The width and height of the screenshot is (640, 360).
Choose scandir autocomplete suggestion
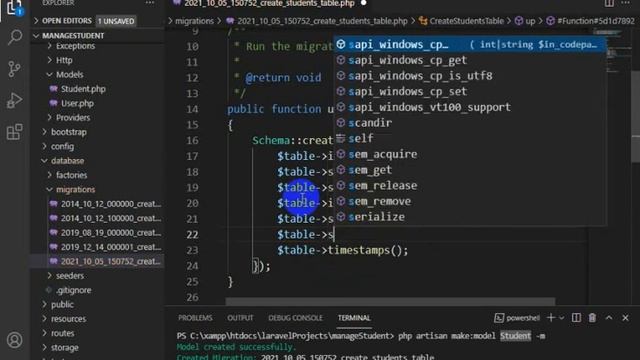[x=470, y=123]
